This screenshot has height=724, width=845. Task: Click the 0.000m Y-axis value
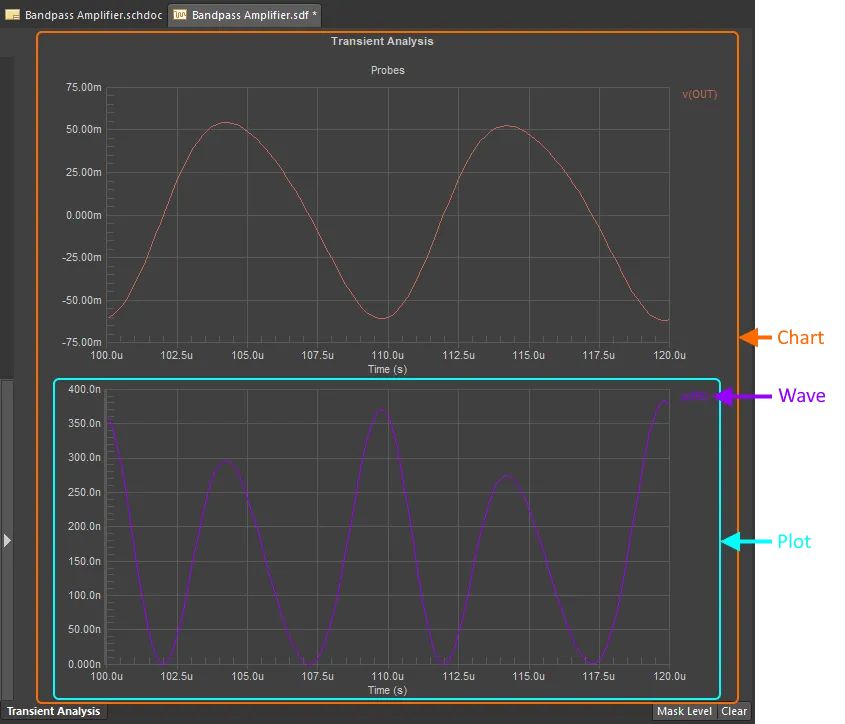coord(84,215)
